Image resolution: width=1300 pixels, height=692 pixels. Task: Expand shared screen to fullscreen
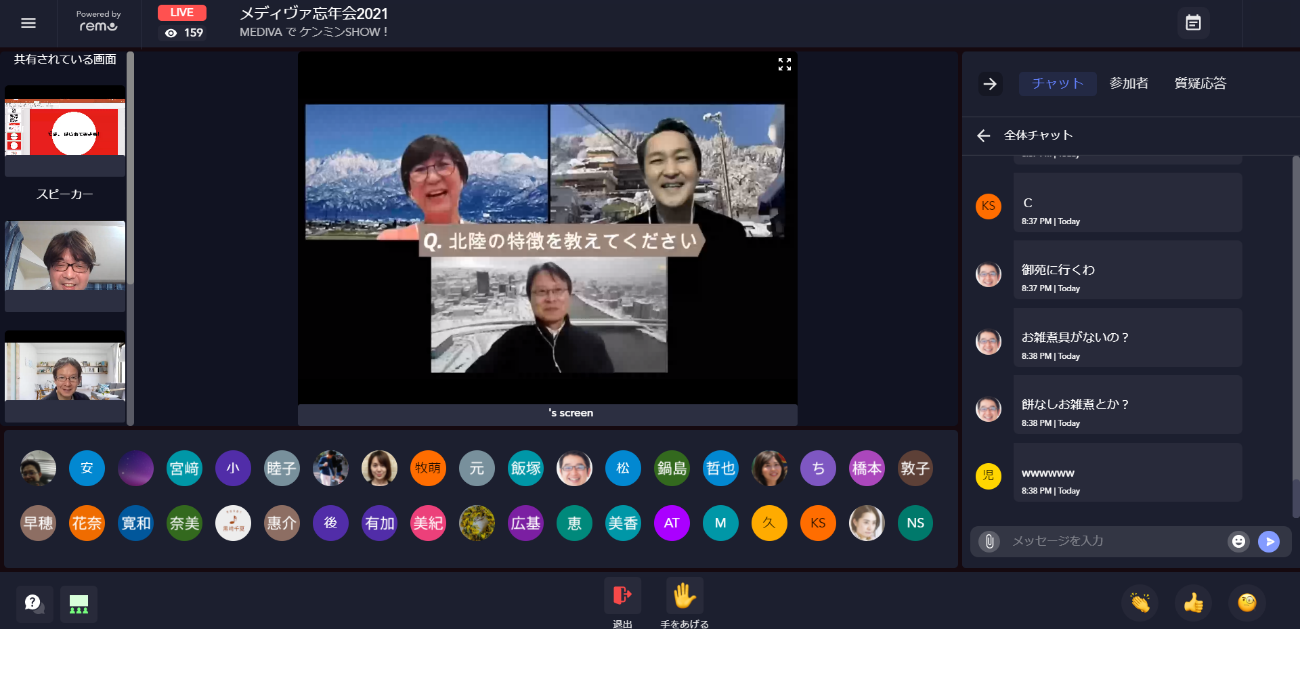pos(785,64)
